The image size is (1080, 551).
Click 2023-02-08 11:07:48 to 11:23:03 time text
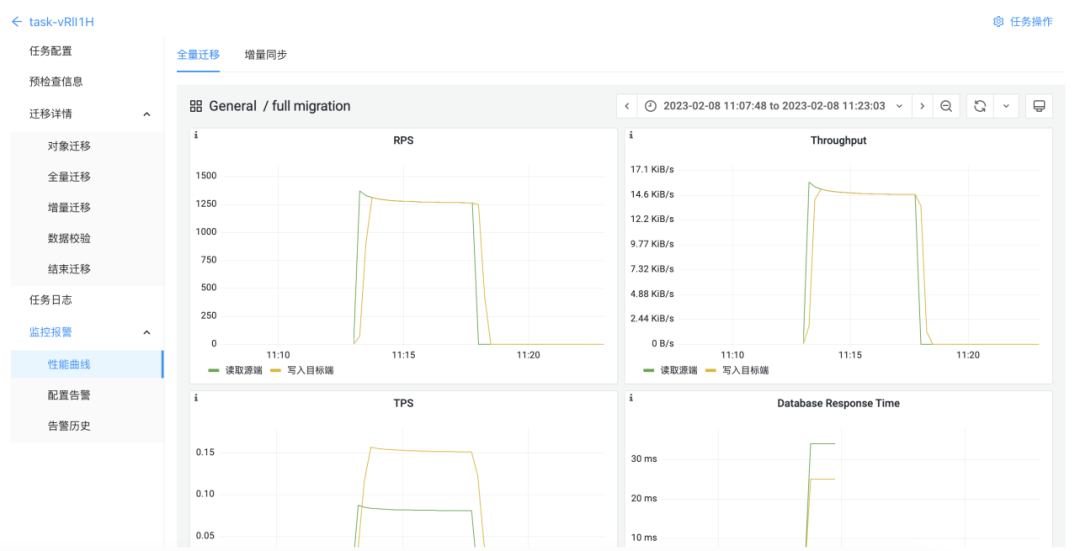click(x=774, y=106)
